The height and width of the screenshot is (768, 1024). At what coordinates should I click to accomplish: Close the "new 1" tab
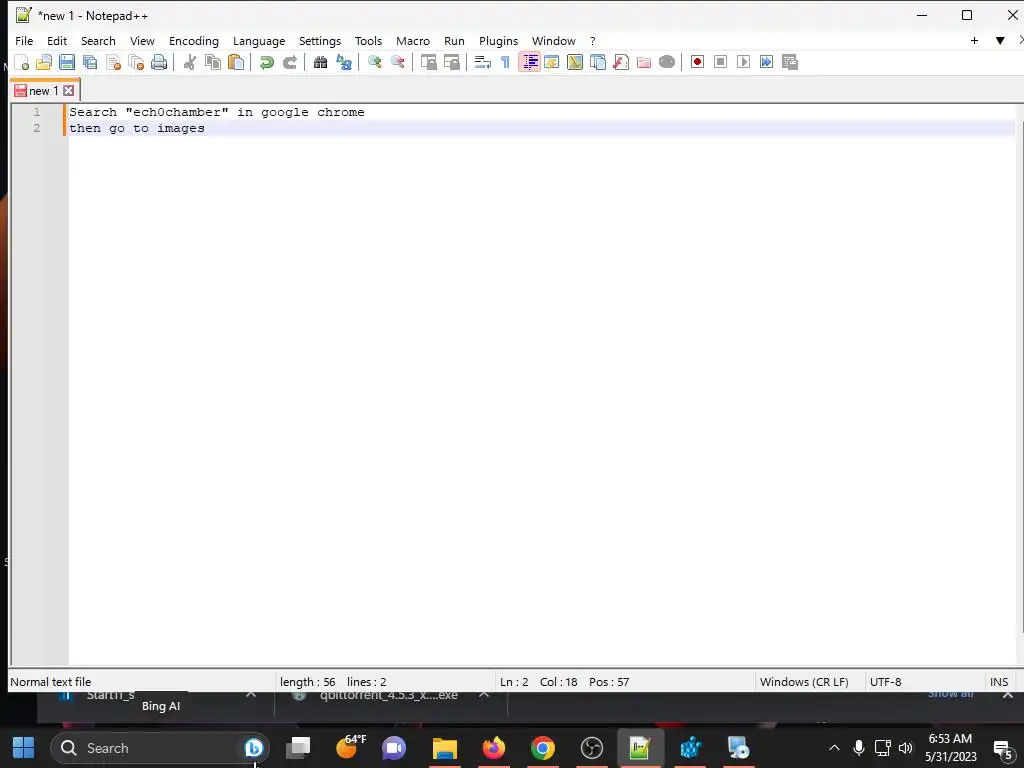(x=69, y=91)
